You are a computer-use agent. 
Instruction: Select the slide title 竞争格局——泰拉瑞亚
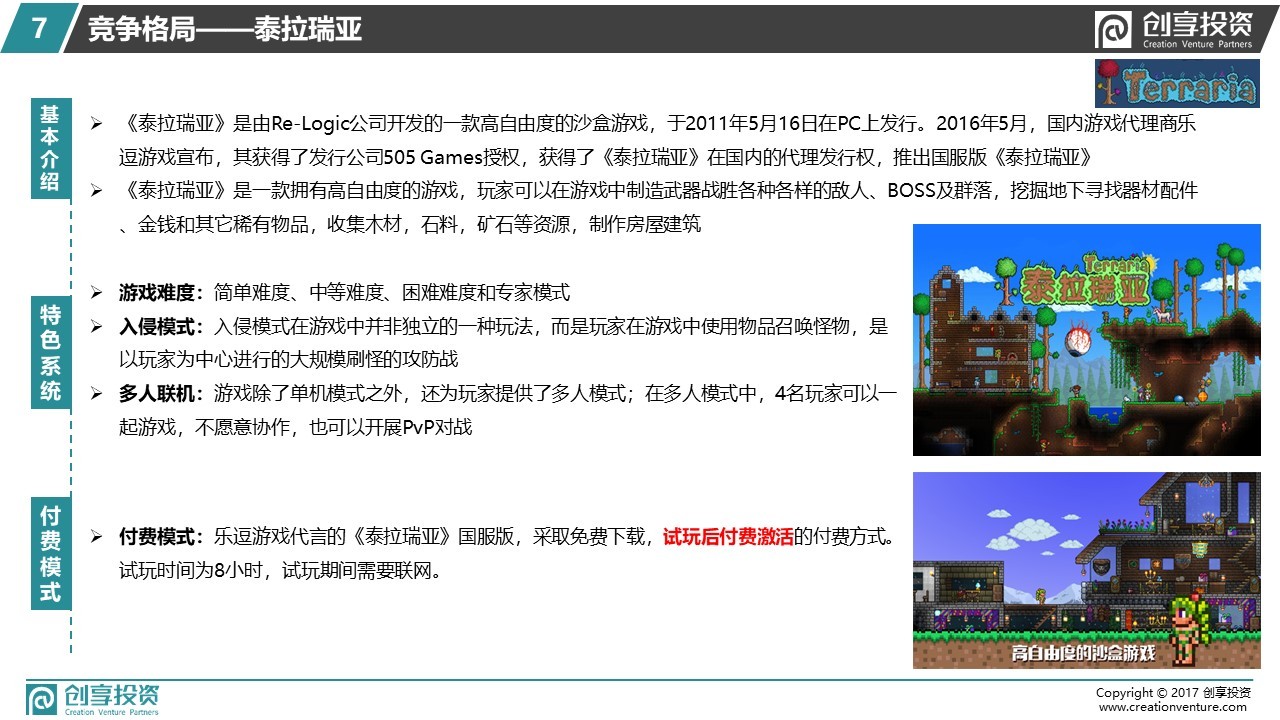coord(224,30)
